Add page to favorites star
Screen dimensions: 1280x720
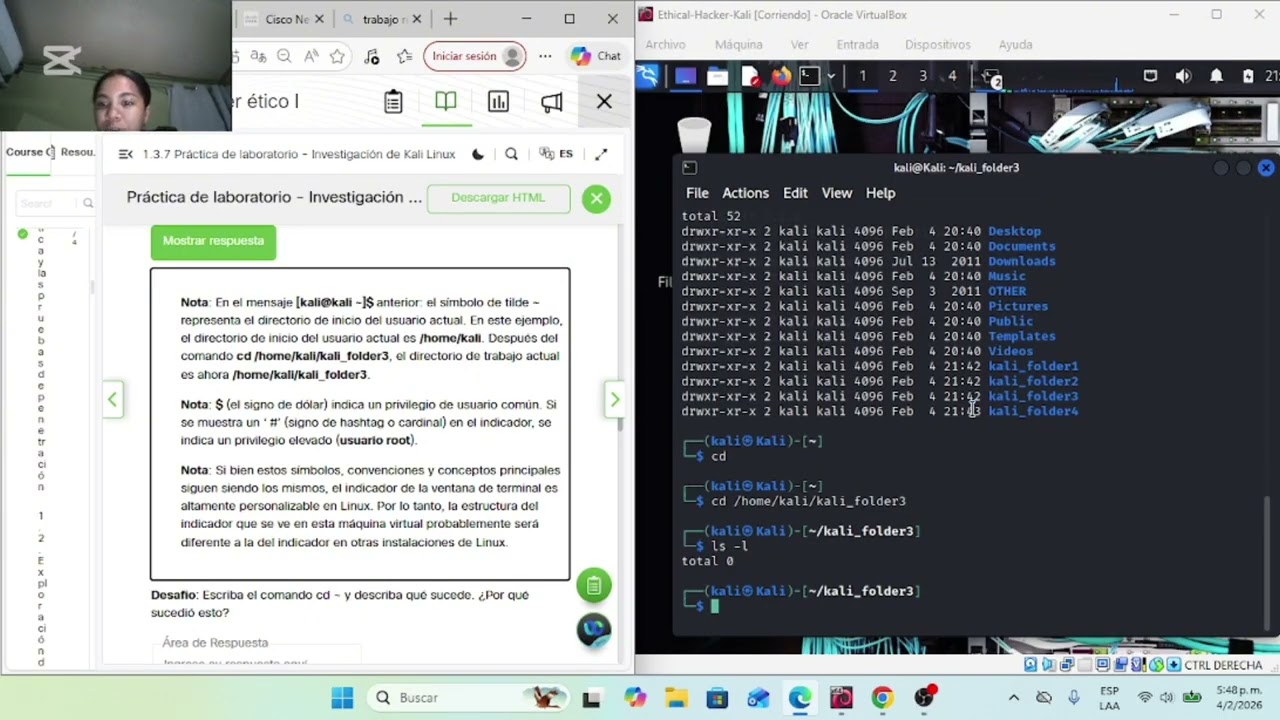(337, 57)
